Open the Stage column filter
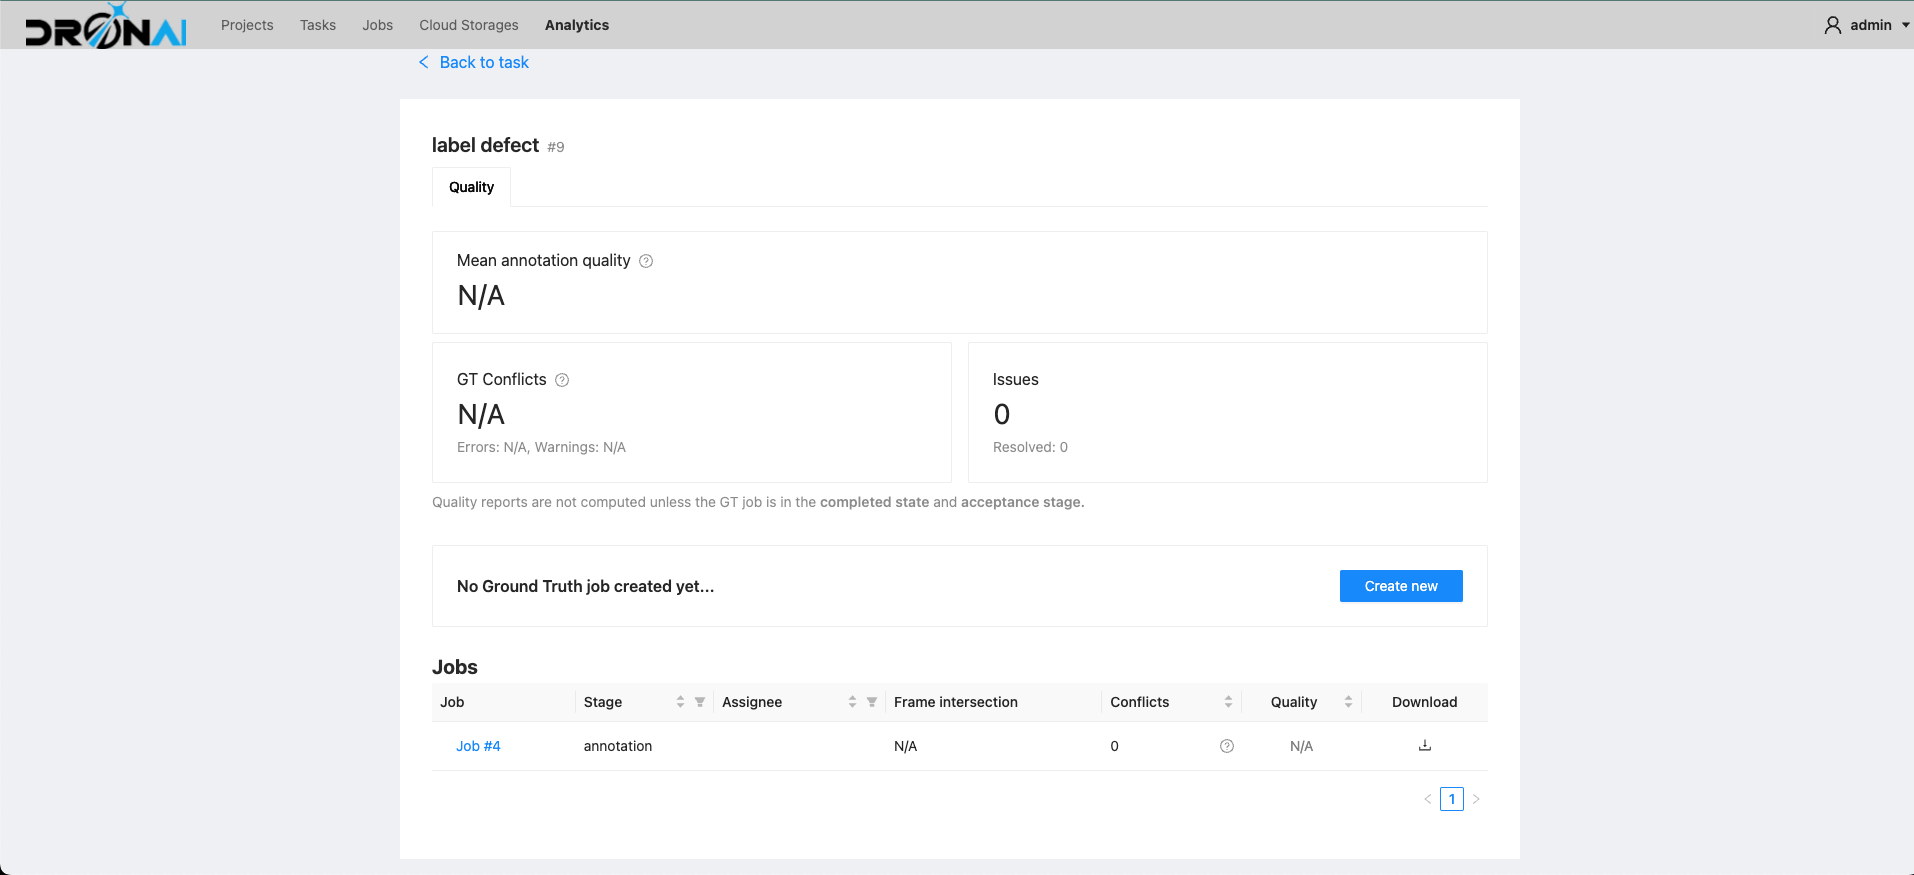This screenshot has height=875, width=1914. (x=700, y=702)
